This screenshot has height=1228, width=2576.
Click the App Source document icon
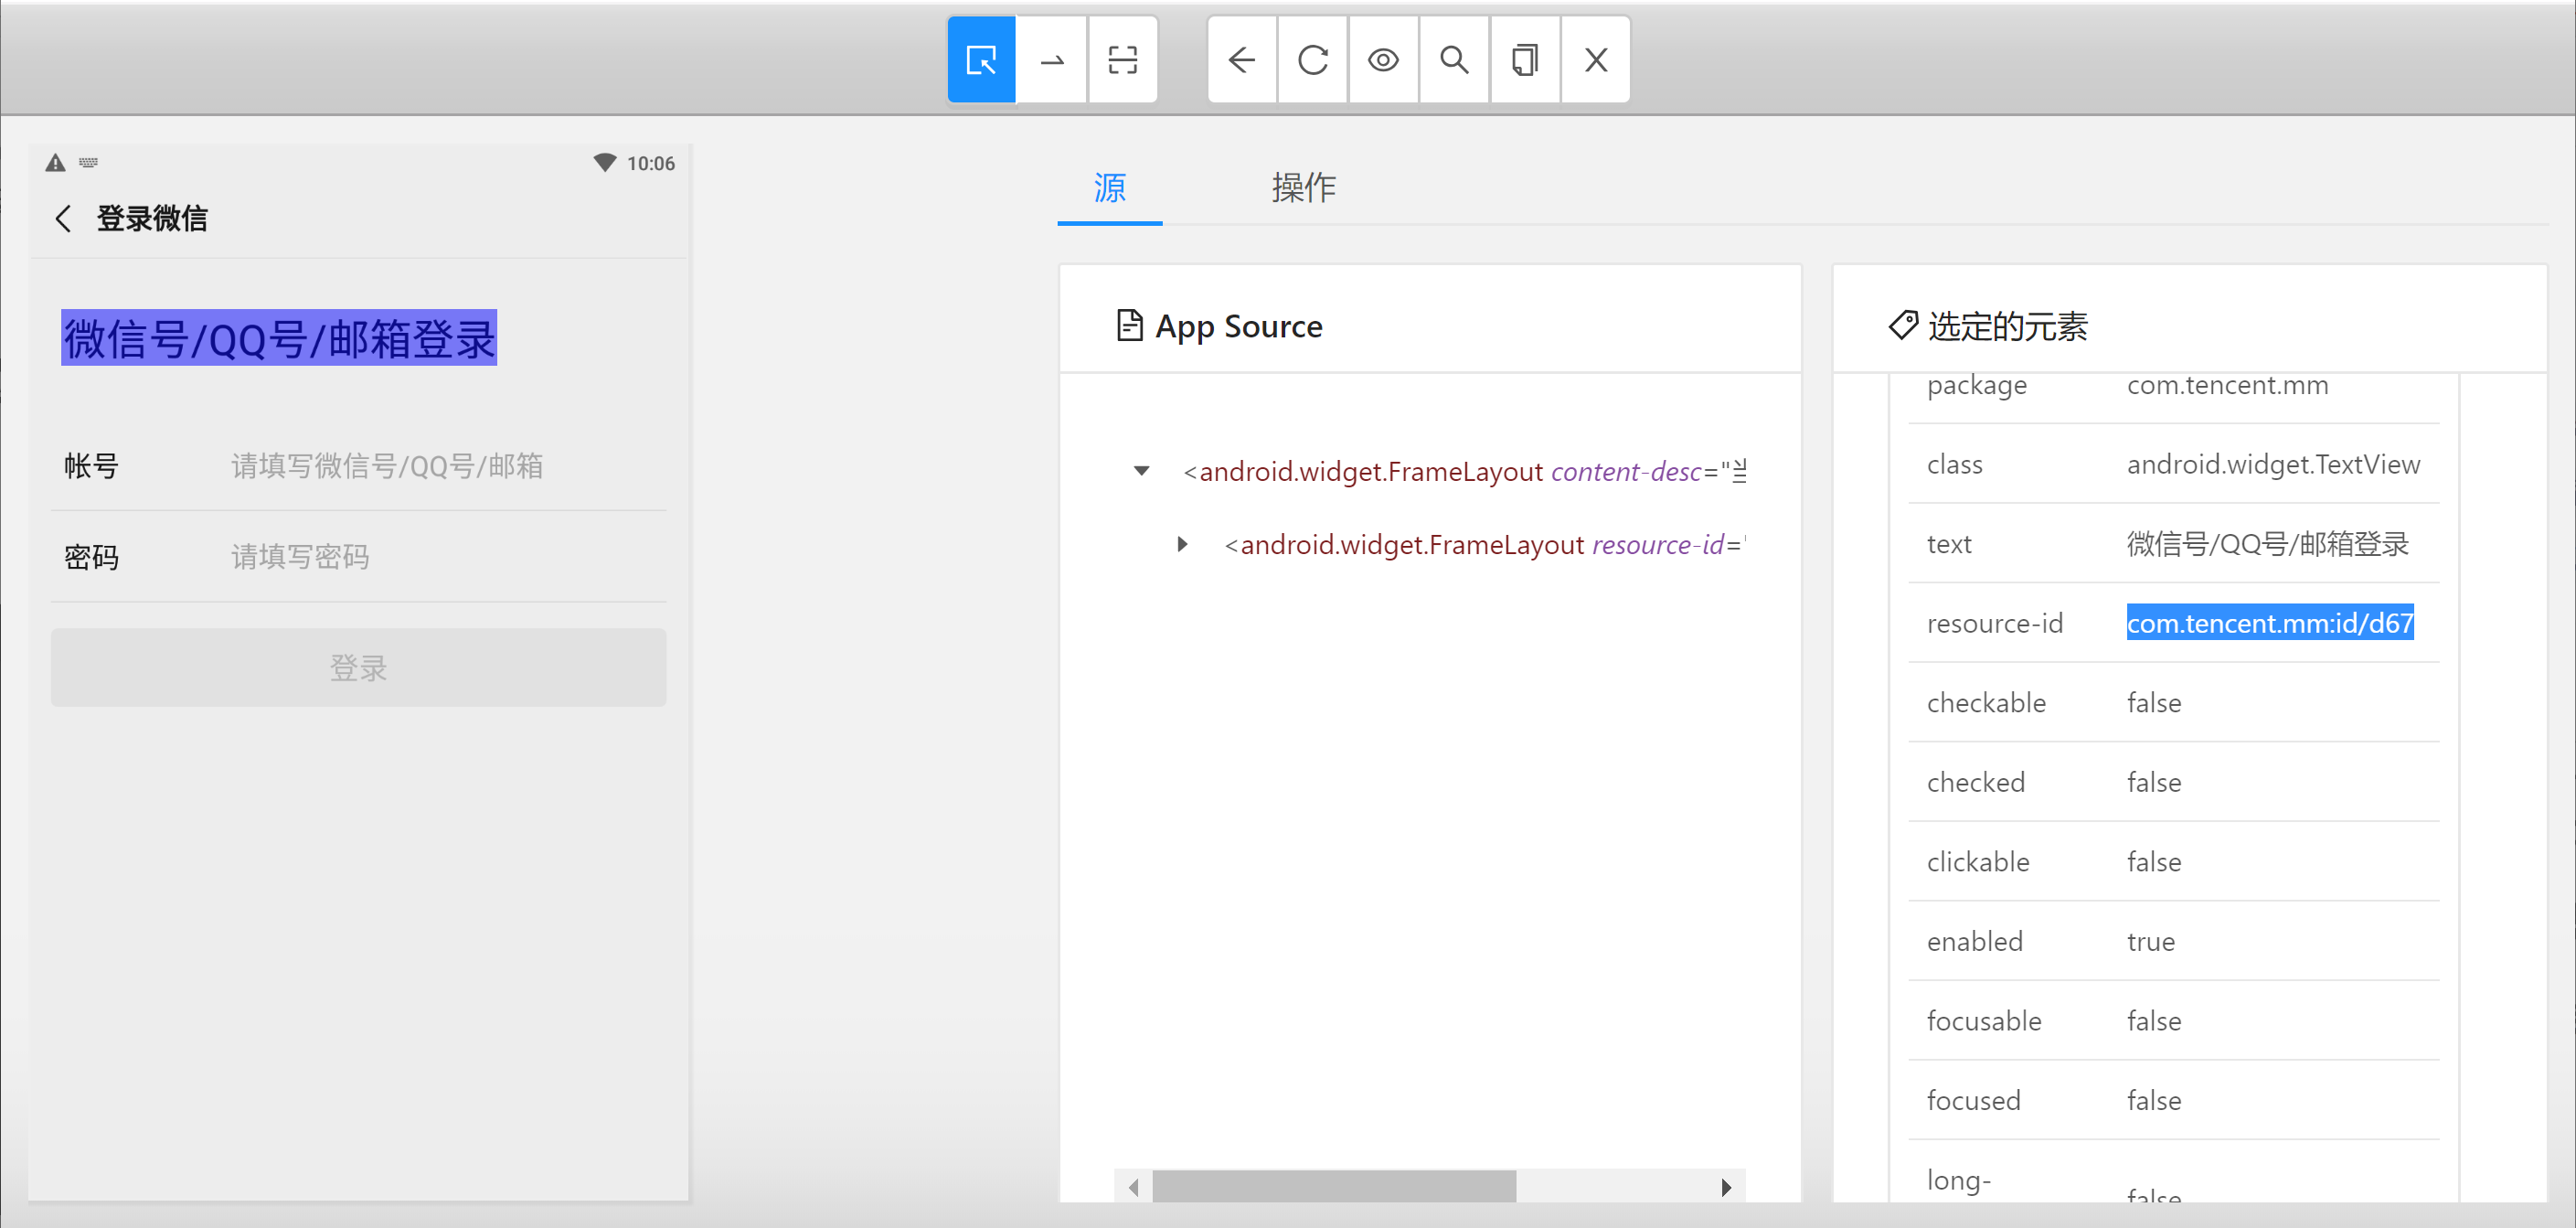[1129, 325]
